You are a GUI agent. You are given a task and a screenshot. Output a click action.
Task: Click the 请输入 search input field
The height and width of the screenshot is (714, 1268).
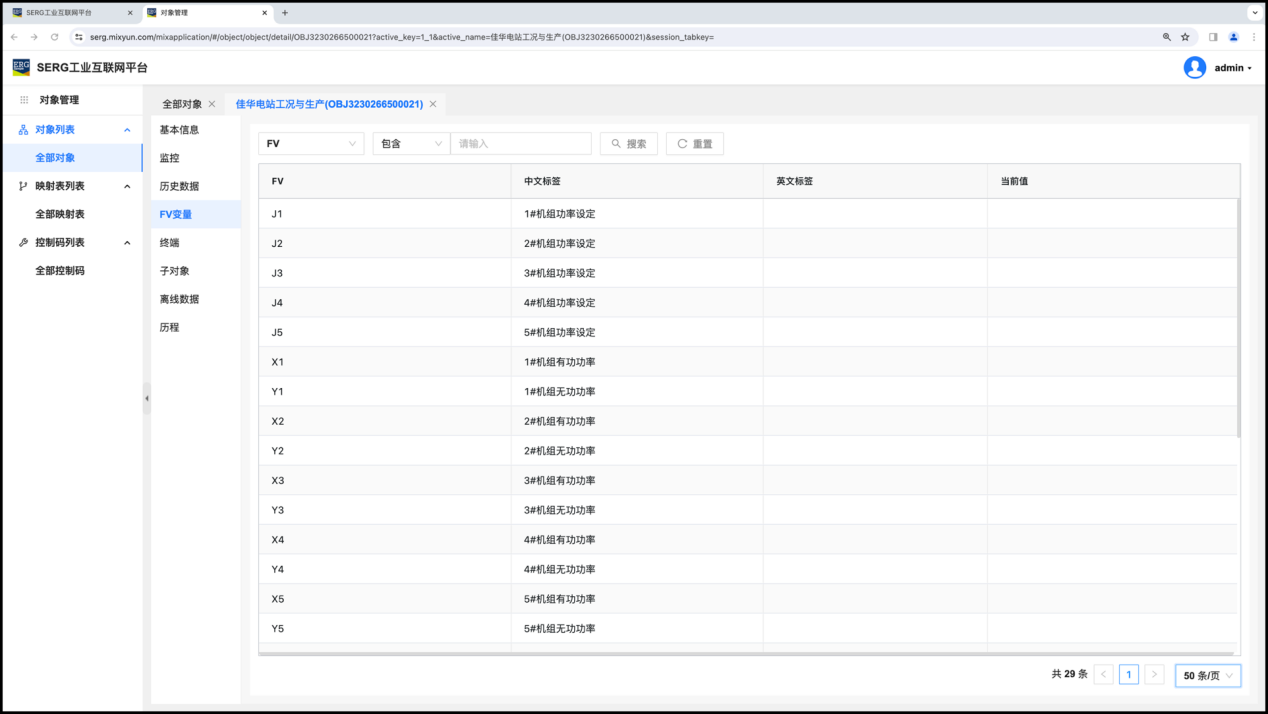(520, 144)
